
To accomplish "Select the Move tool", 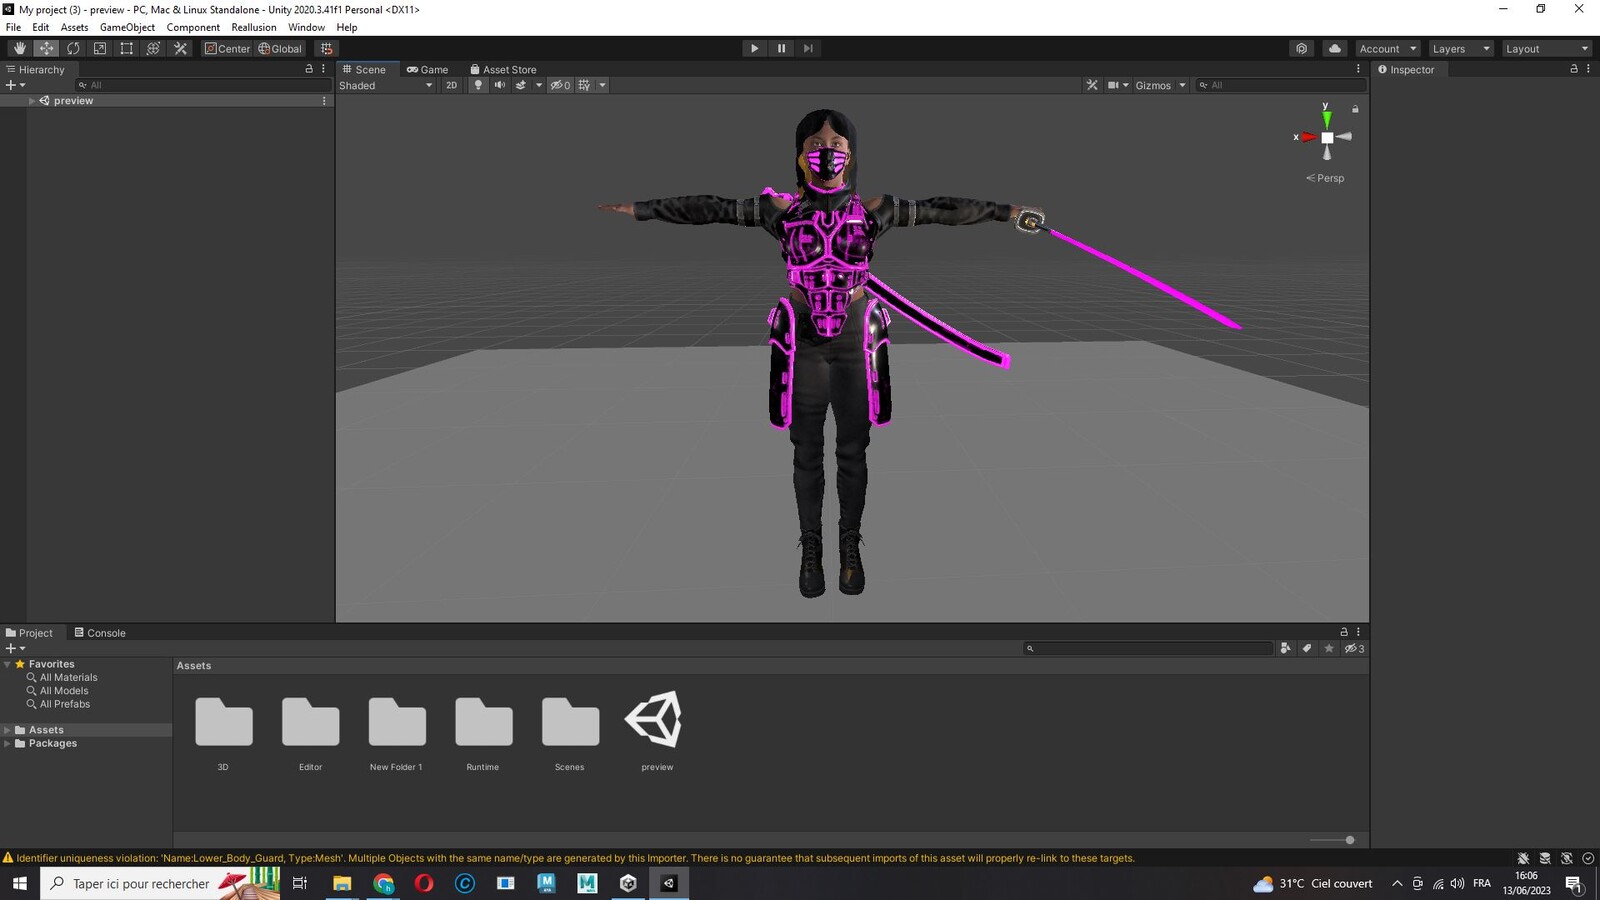I will [46, 48].
